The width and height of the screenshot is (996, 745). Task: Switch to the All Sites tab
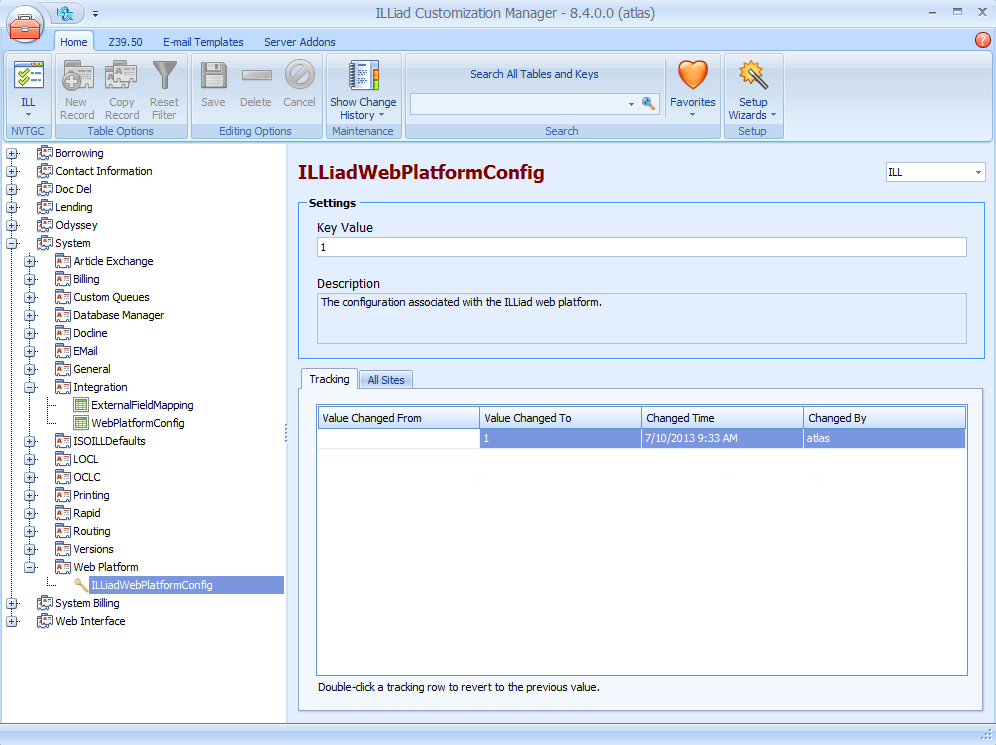click(x=386, y=379)
